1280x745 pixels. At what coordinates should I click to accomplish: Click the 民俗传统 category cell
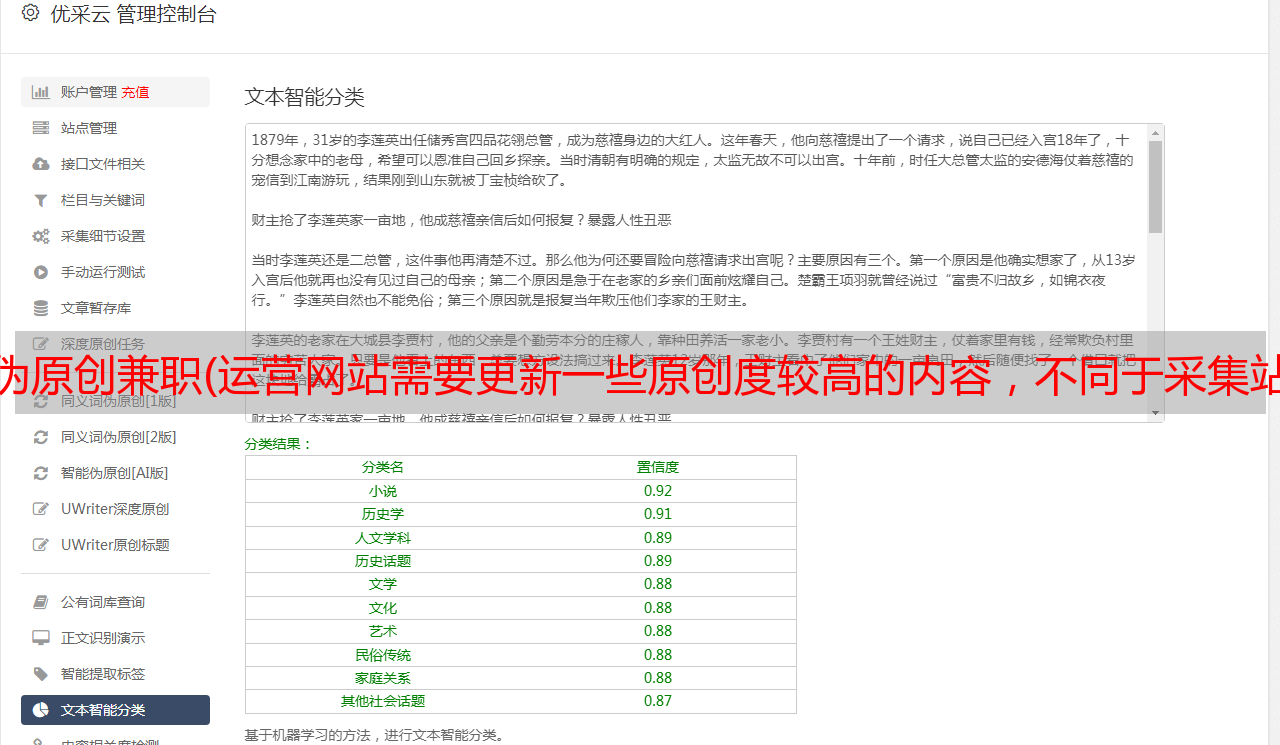pyautogui.click(x=383, y=655)
